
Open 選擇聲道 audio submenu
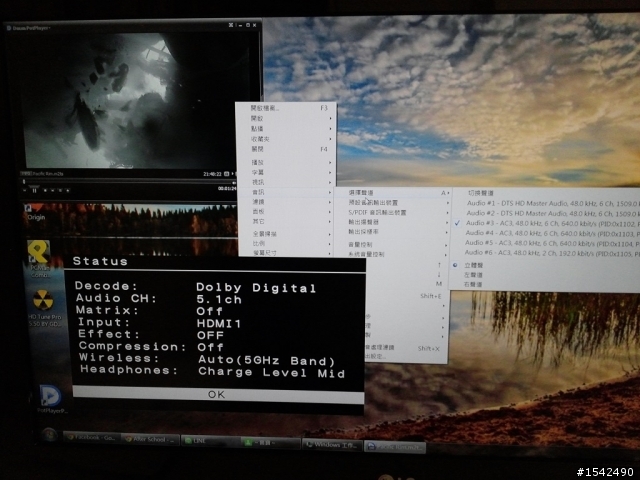tap(393, 192)
